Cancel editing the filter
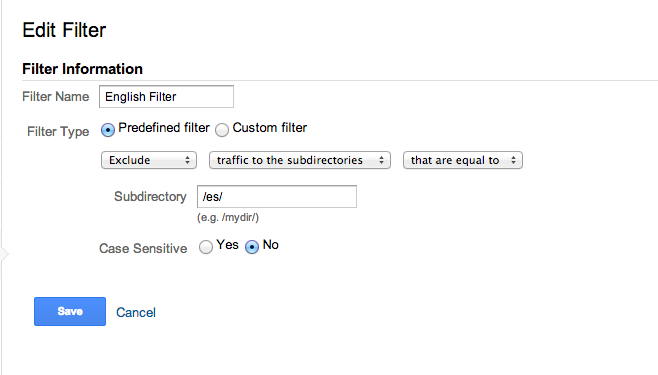This screenshot has height=375, width=658. click(x=136, y=312)
